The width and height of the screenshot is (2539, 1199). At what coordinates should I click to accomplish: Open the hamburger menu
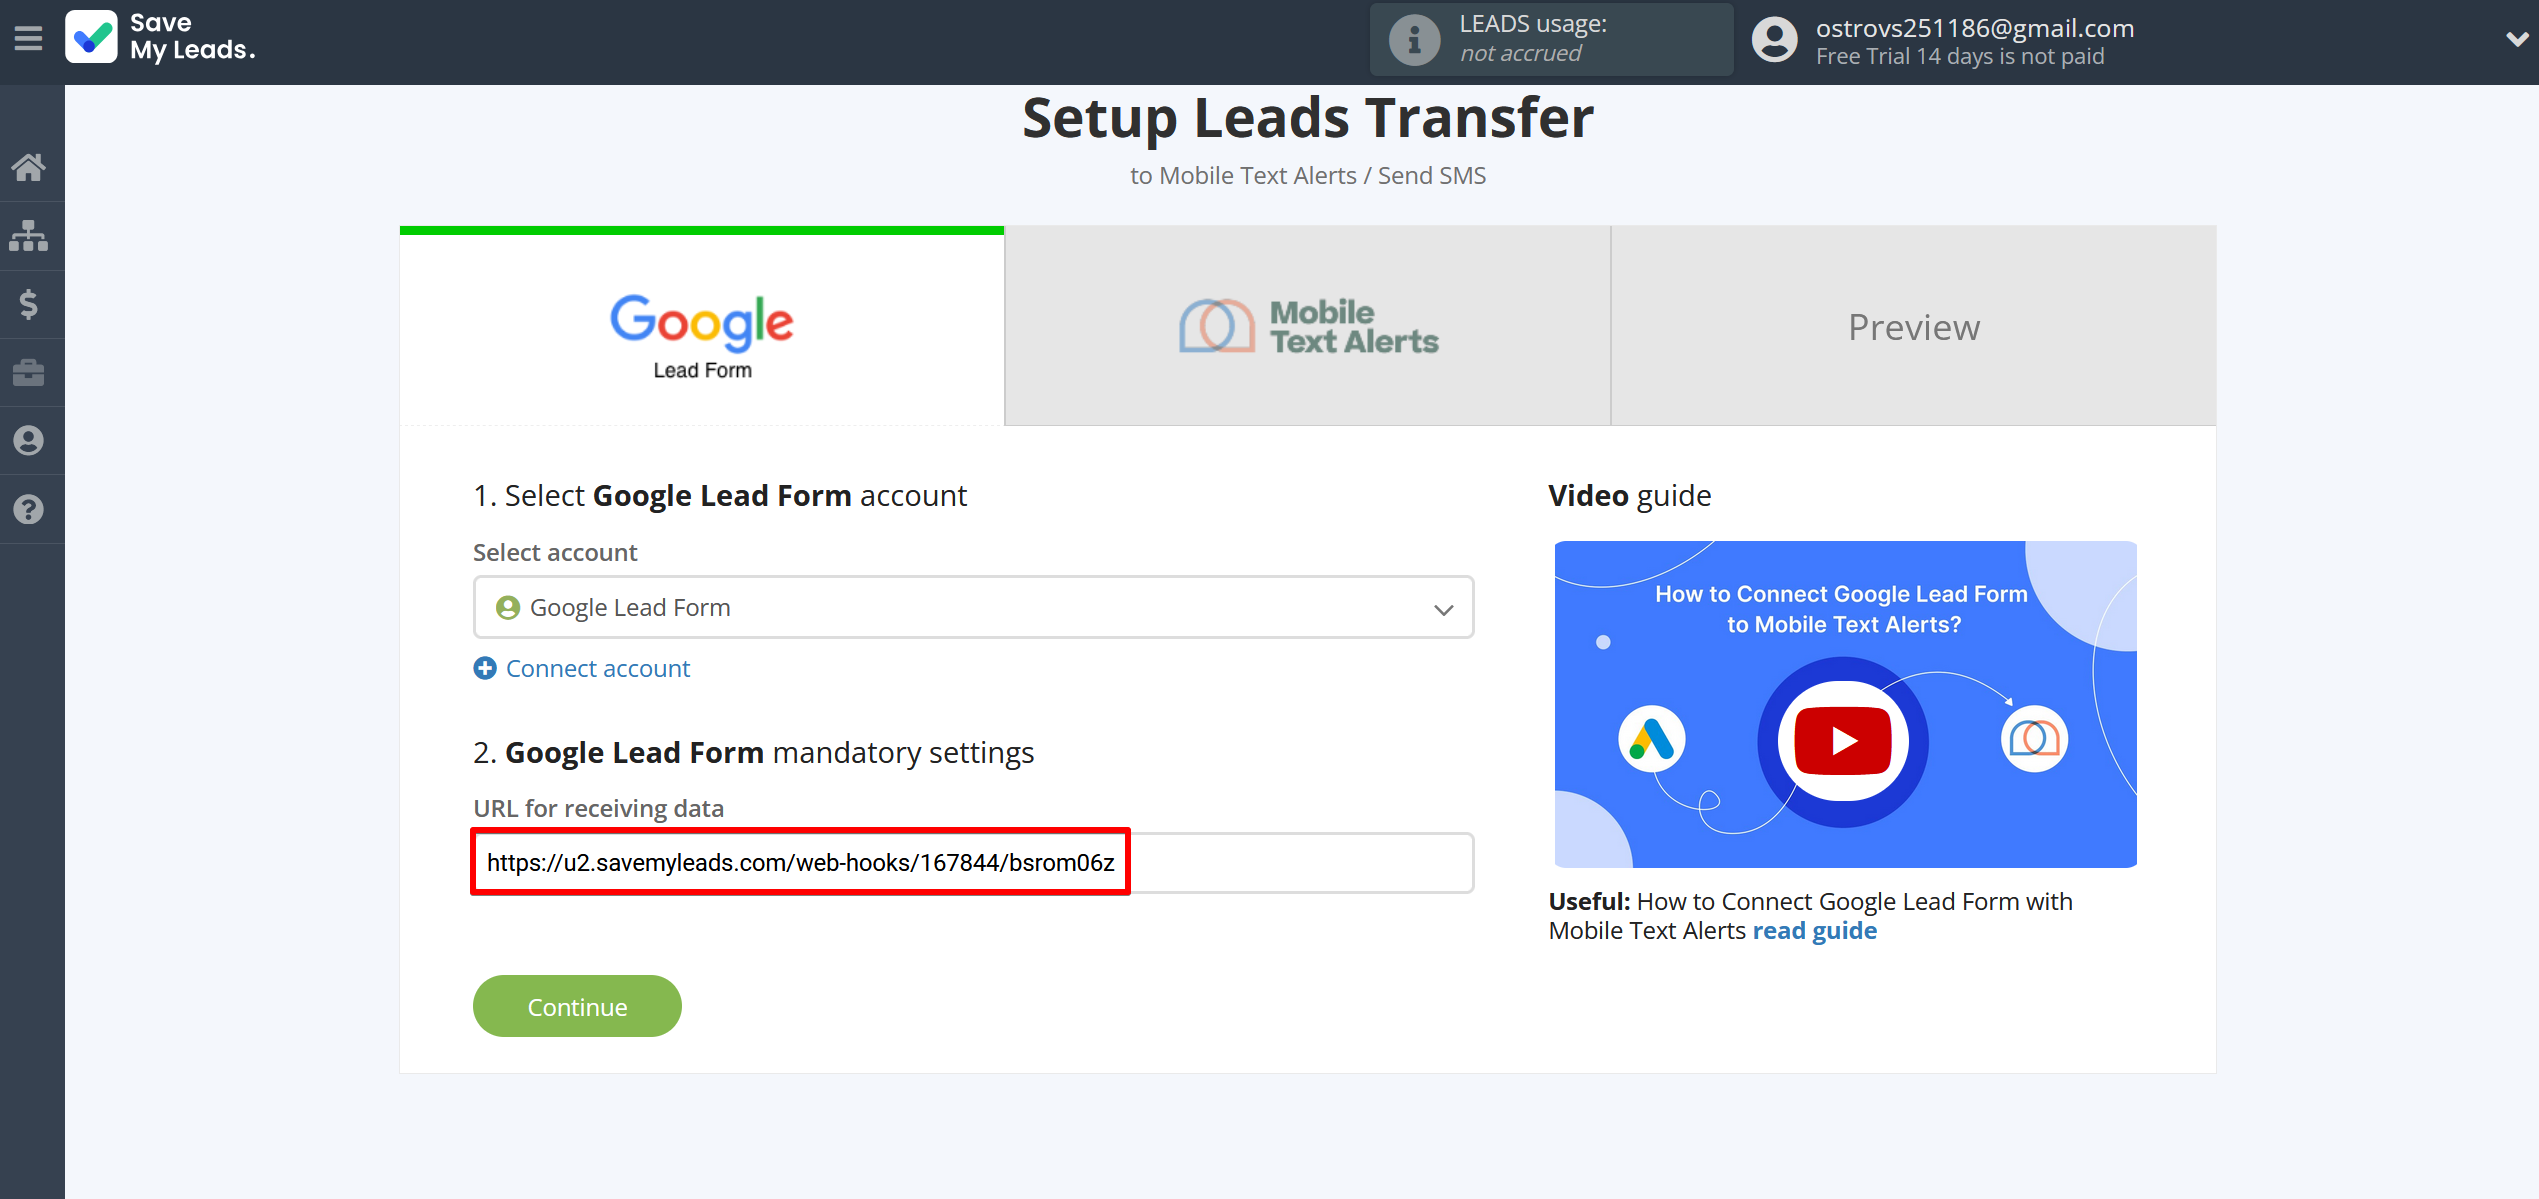28,39
